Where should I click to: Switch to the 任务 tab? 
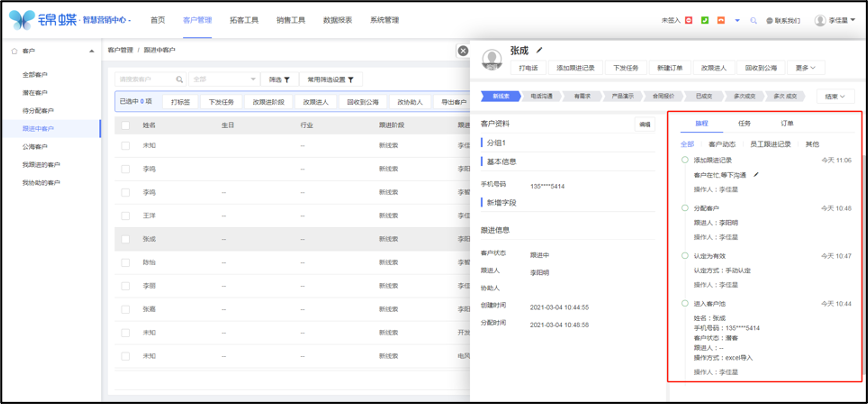[x=744, y=123]
